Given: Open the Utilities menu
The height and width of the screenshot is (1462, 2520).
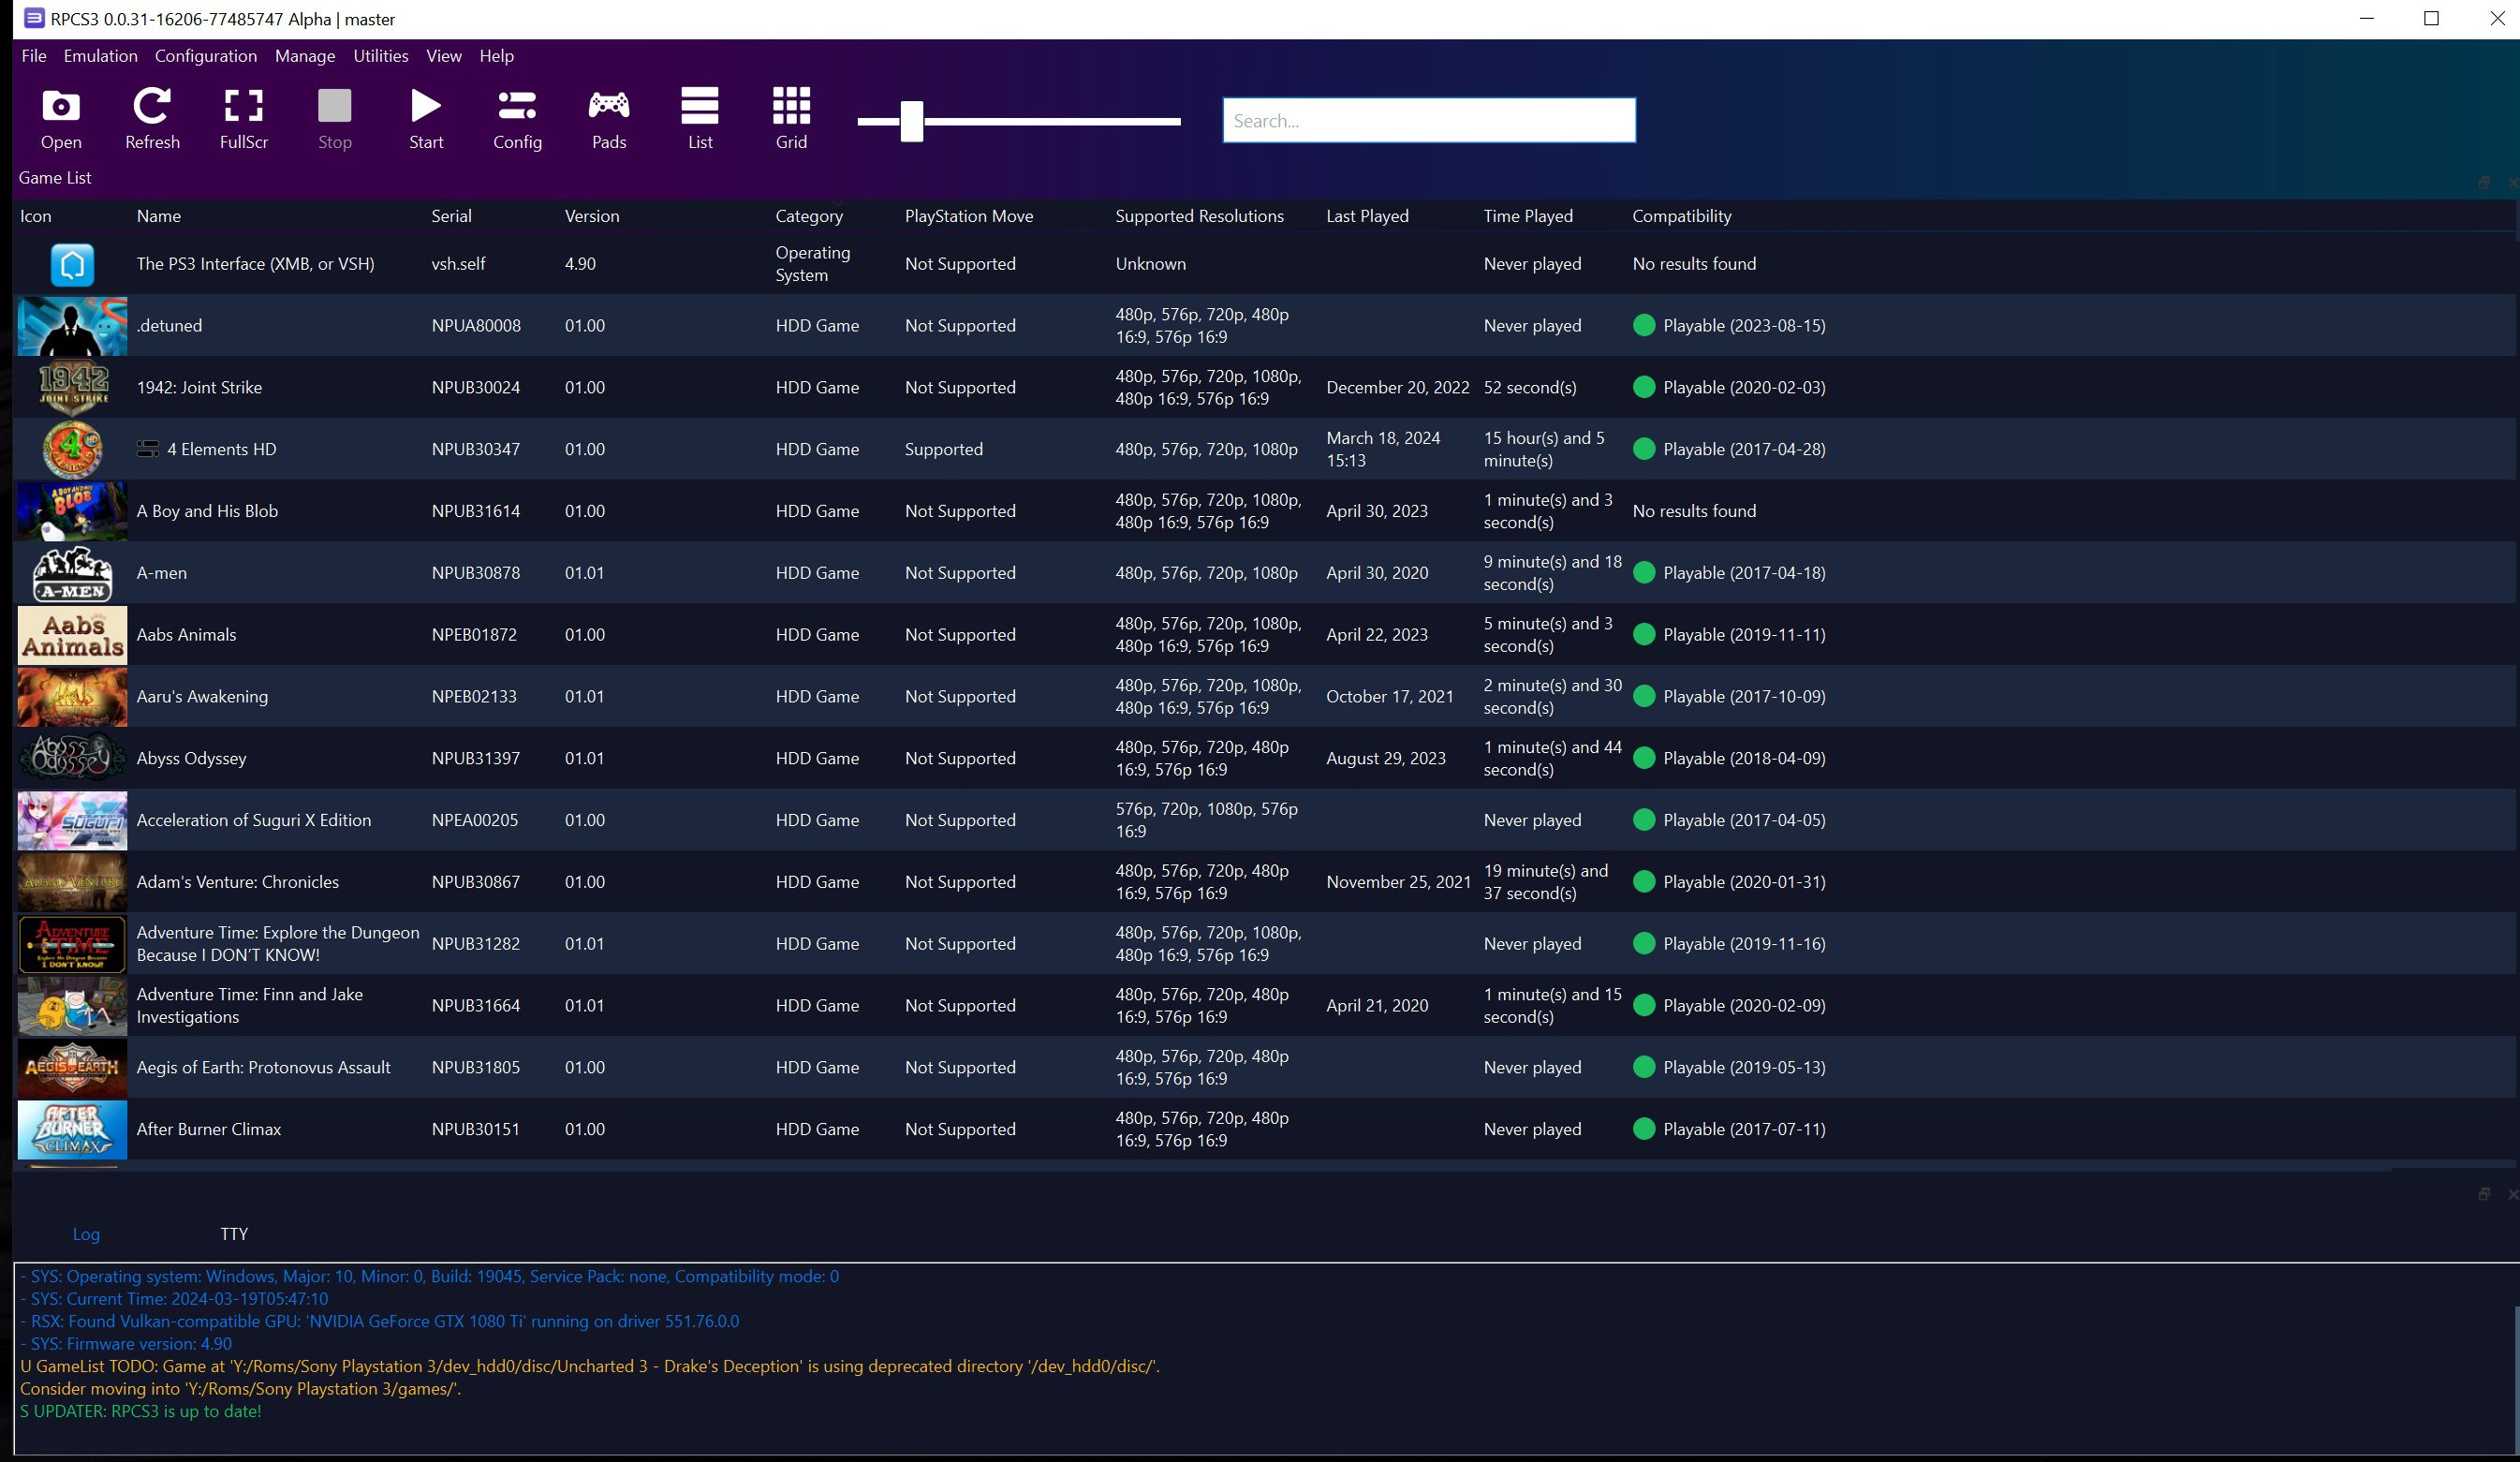Looking at the screenshot, I should tap(380, 56).
